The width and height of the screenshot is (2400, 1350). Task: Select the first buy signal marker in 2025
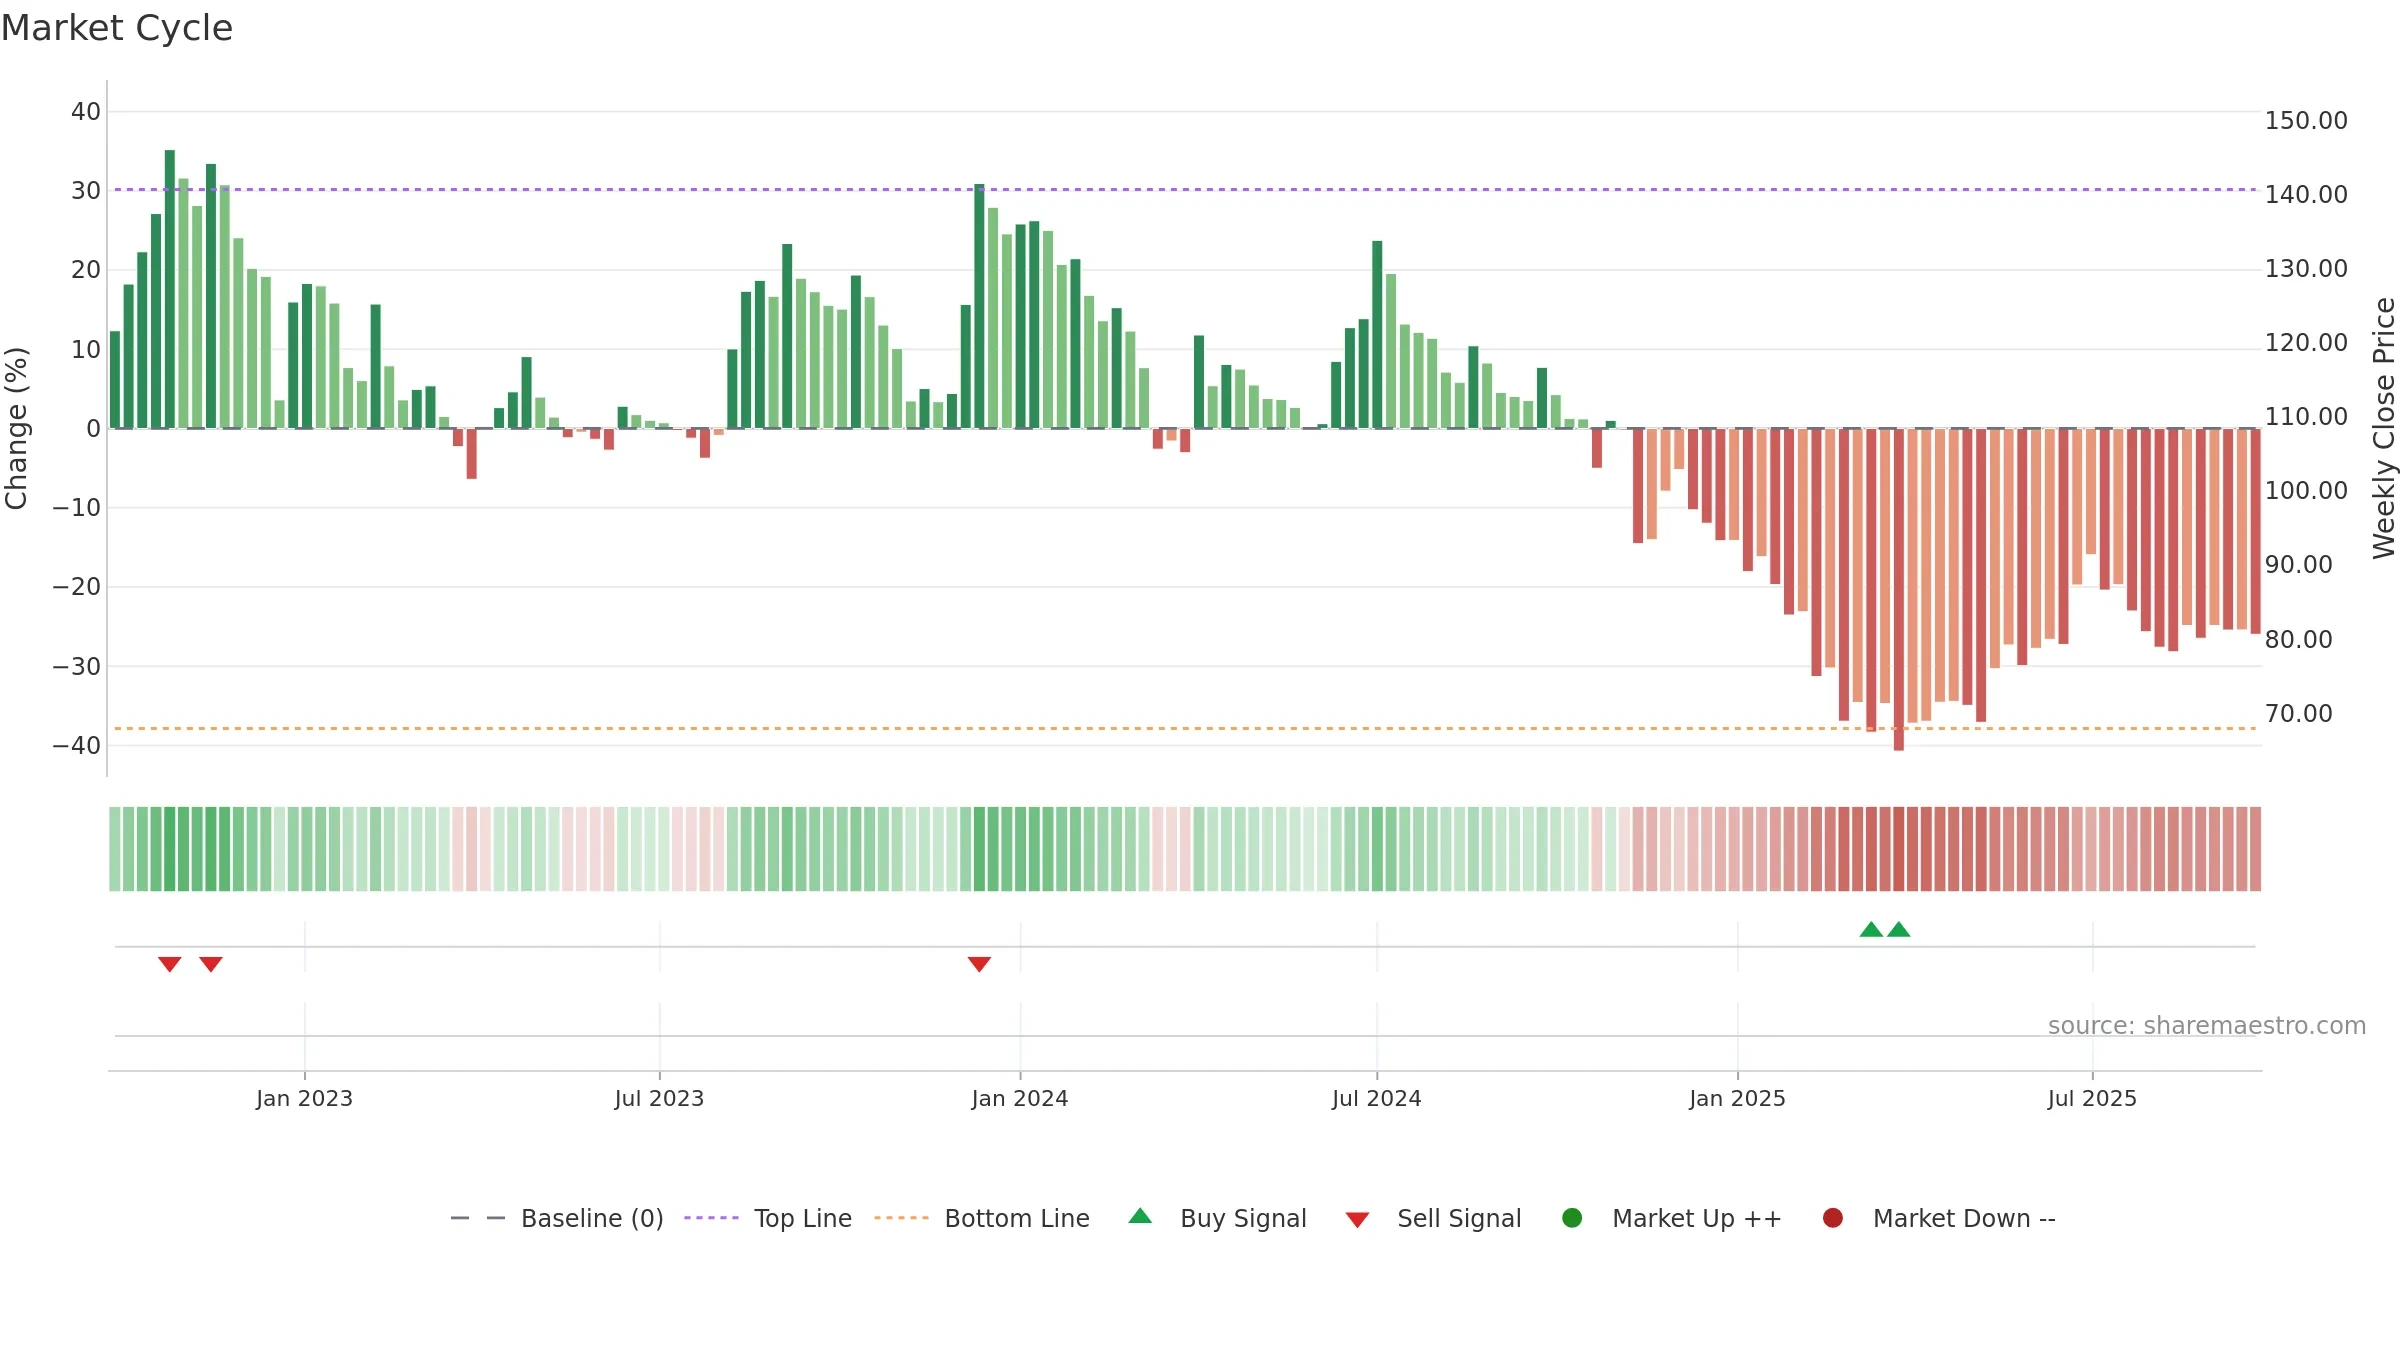[x=1871, y=929]
